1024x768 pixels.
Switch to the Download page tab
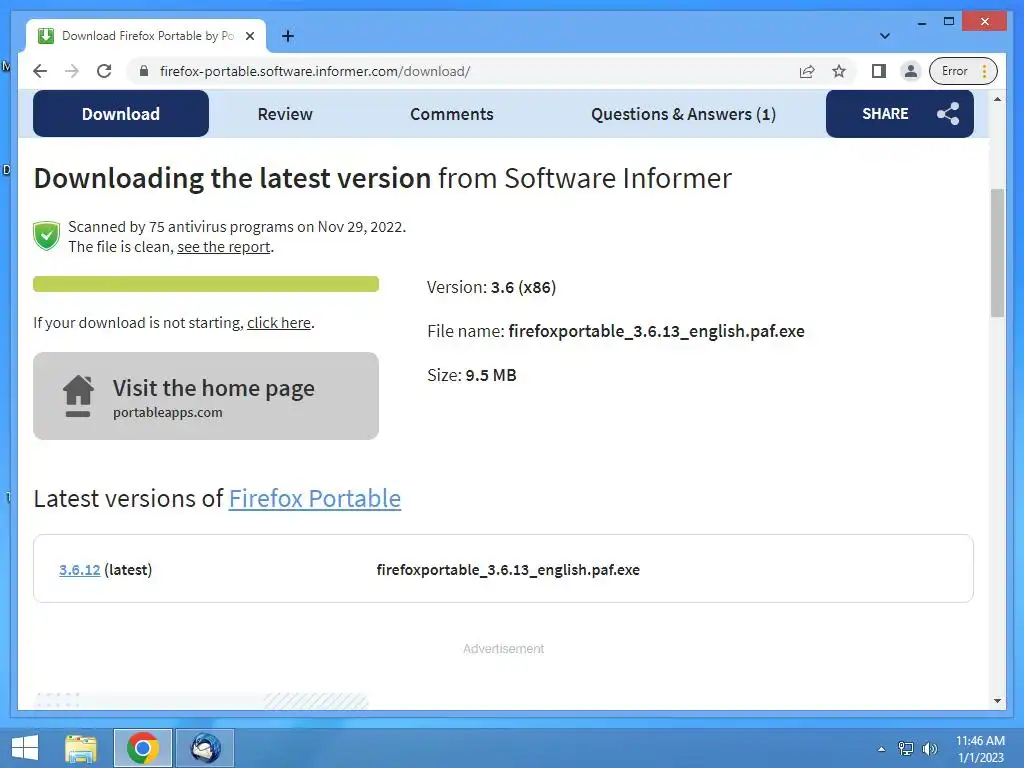coord(121,114)
